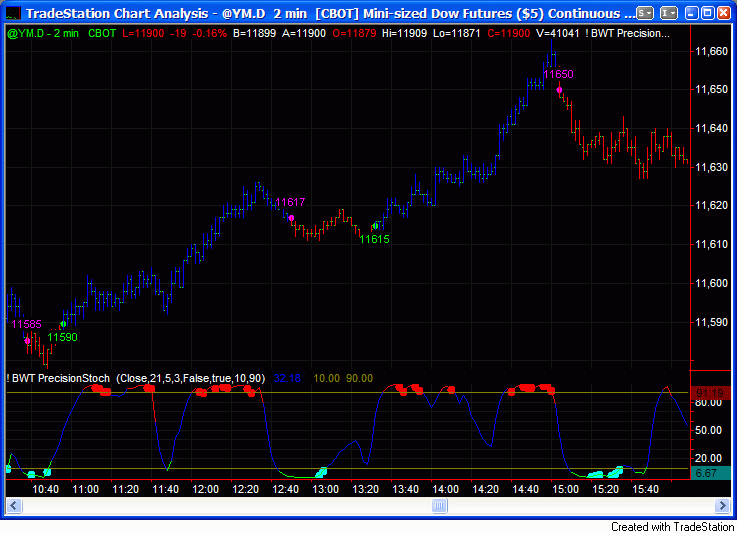
Task: Click the 'C=11900' close value
Action: [509, 33]
